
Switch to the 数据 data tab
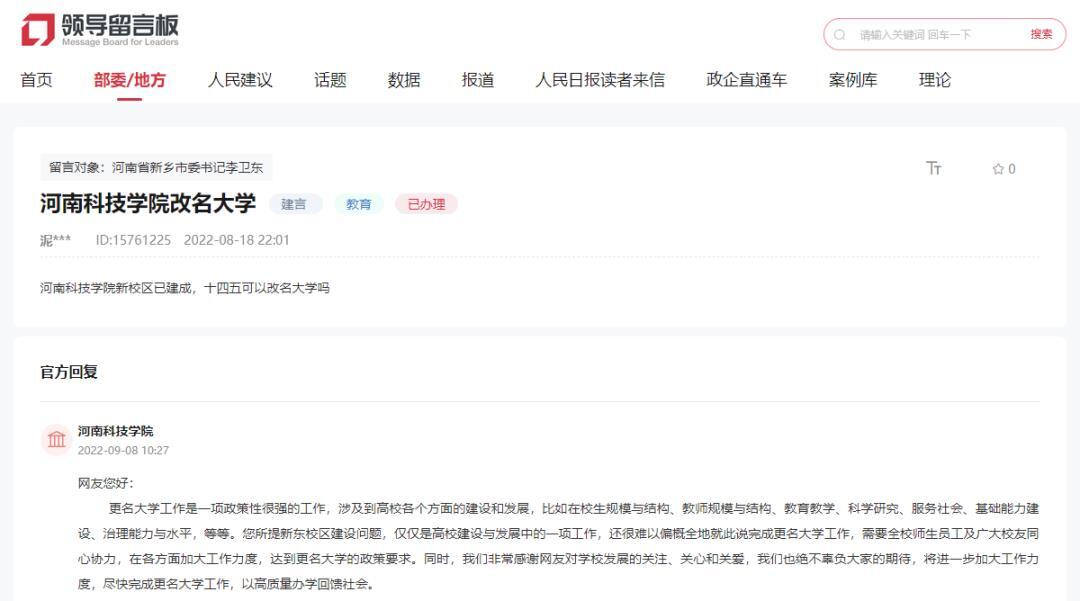click(x=404, y=80)
